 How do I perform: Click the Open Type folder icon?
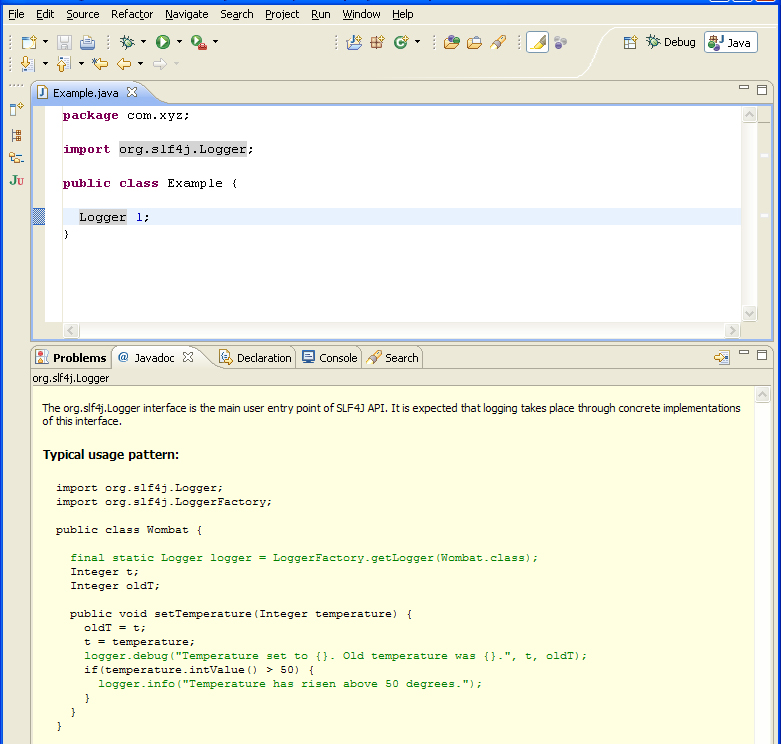coord(451,42)
